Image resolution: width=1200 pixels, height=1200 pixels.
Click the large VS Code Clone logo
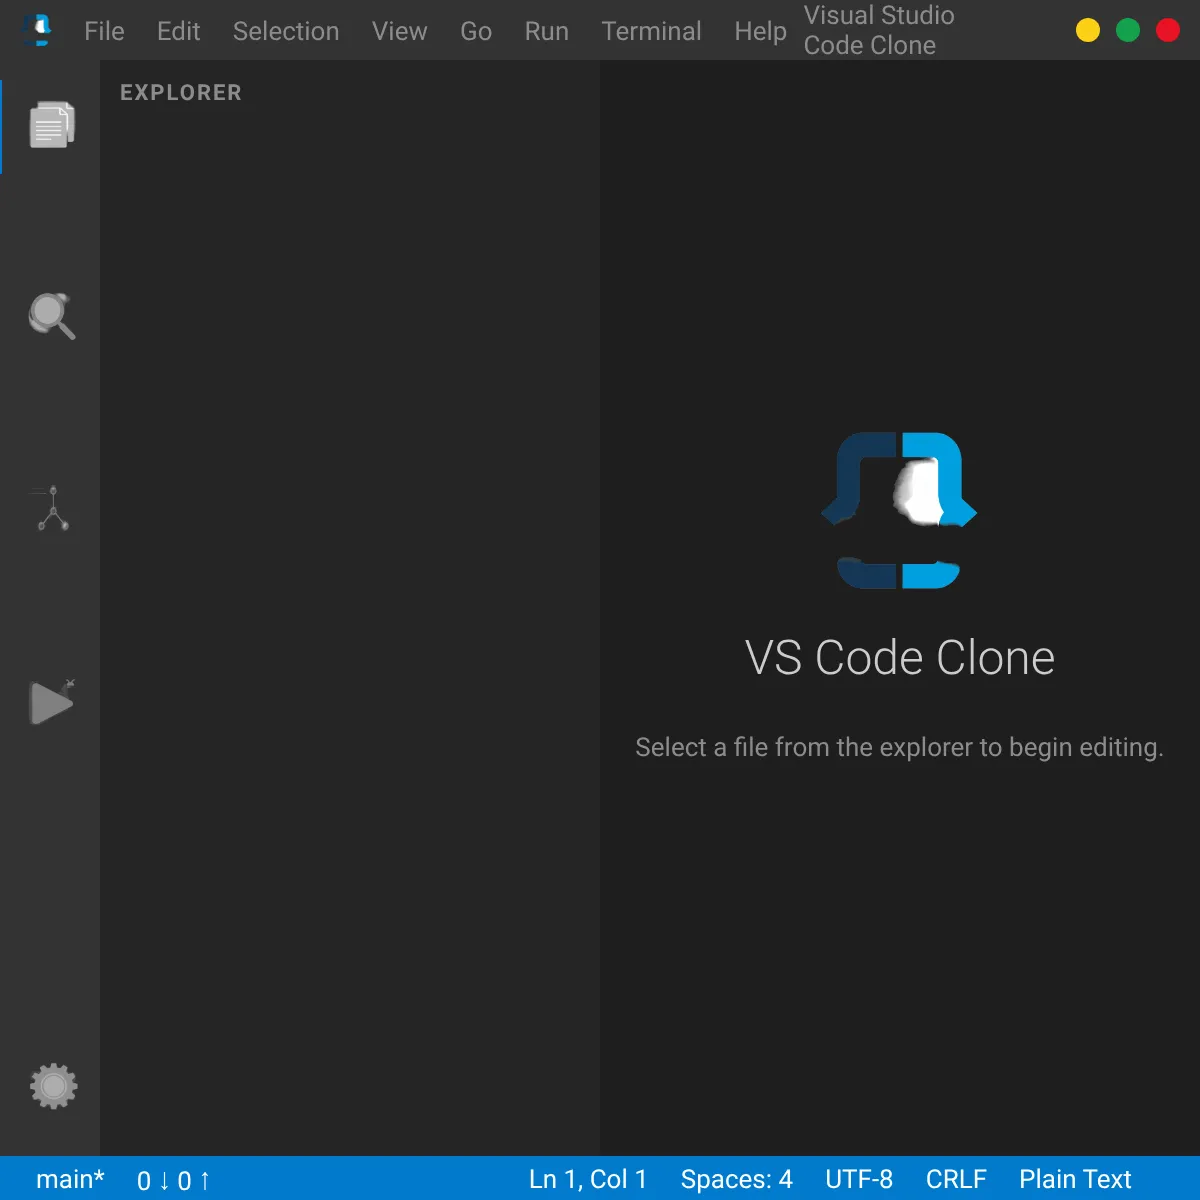coord(899,510)
